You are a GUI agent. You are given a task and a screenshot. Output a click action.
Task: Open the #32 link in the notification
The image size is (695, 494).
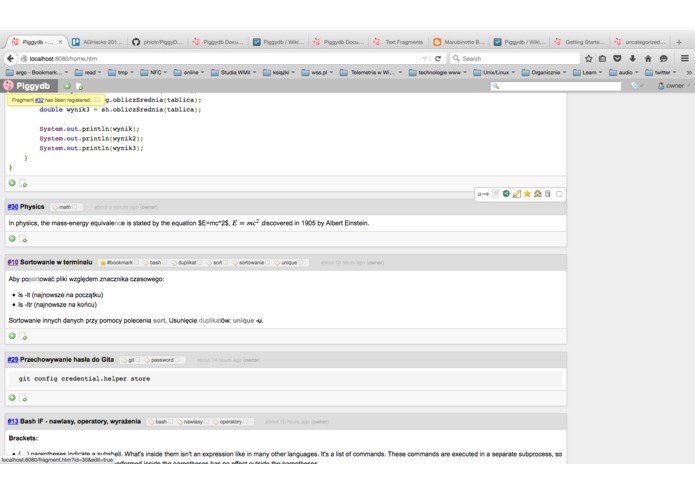pyautogui.click(x=39, y=100)
